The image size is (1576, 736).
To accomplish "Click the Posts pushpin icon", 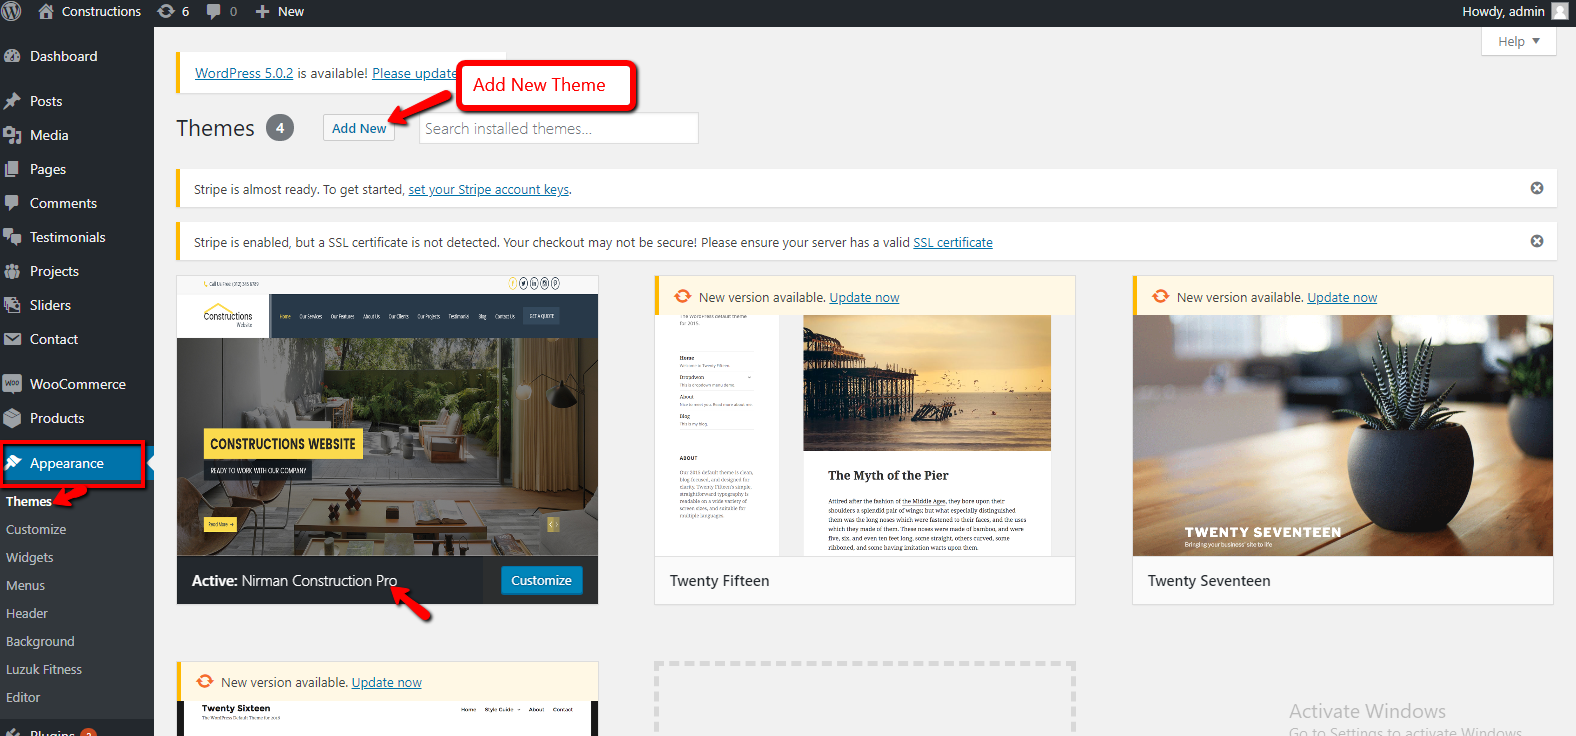I will pyautogui.click(x=12, y=101).
